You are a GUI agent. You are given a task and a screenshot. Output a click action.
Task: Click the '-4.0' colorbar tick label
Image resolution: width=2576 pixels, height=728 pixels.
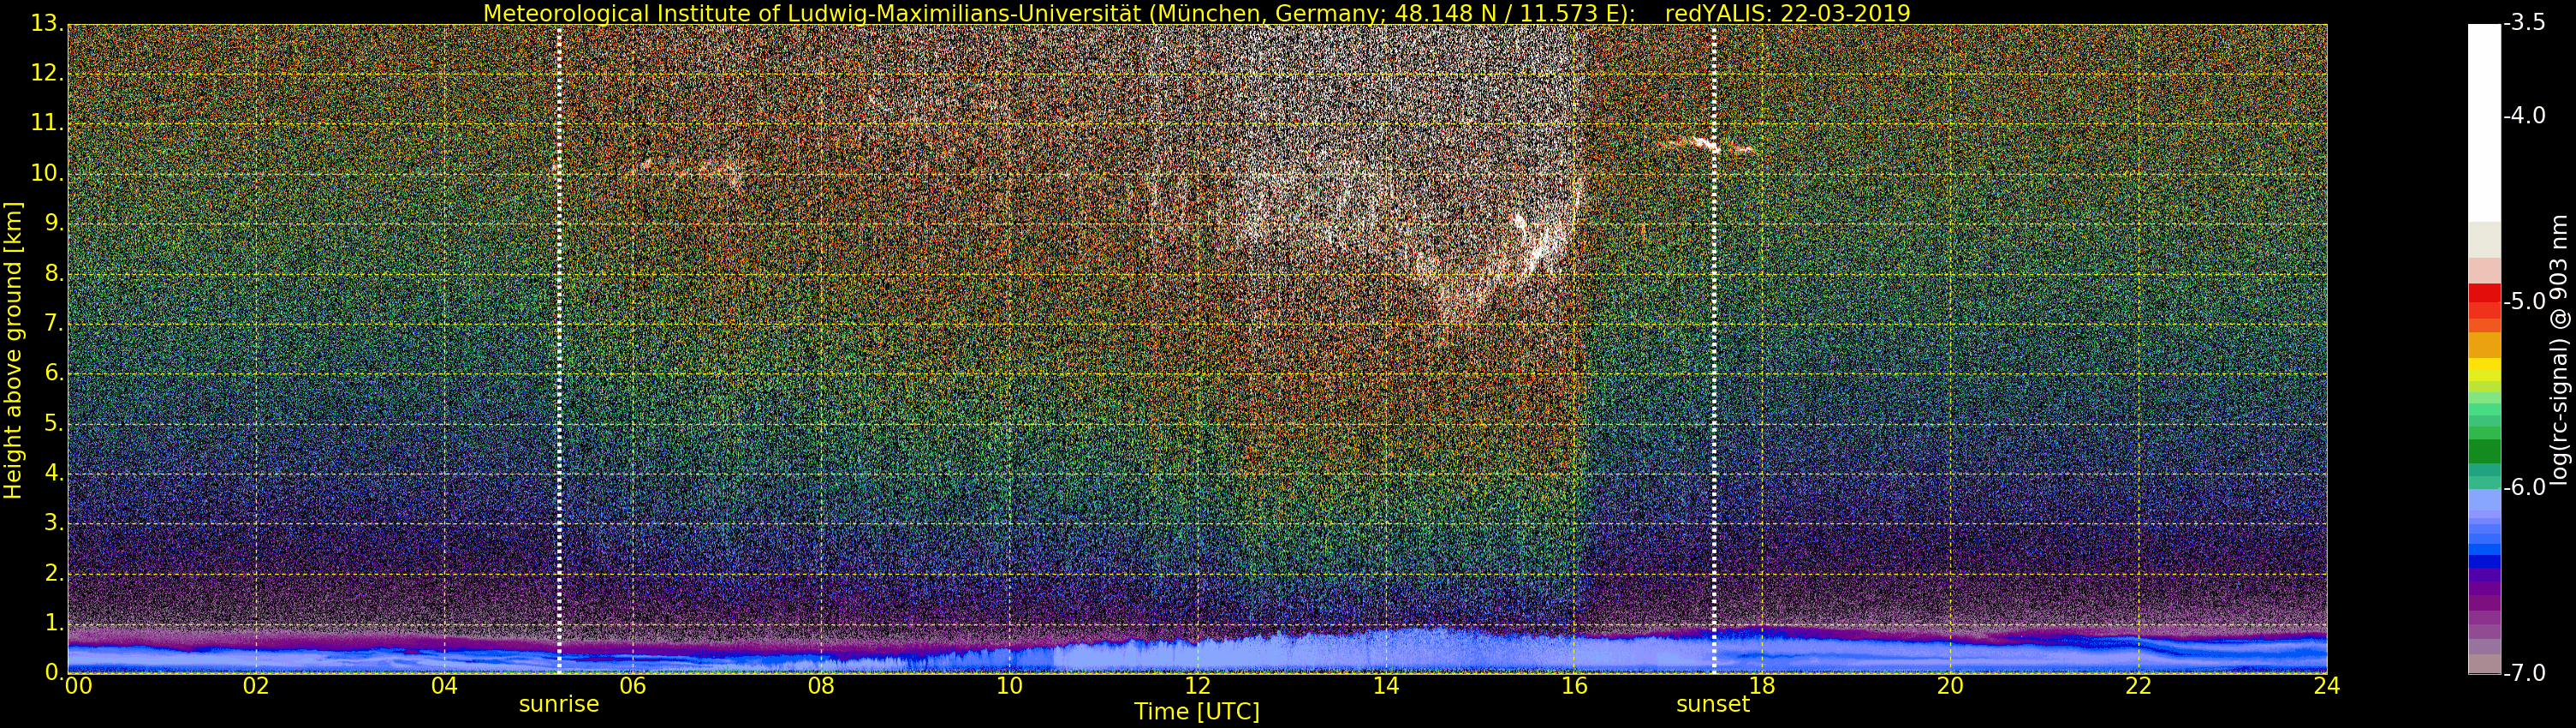[x=2525, y=115]
